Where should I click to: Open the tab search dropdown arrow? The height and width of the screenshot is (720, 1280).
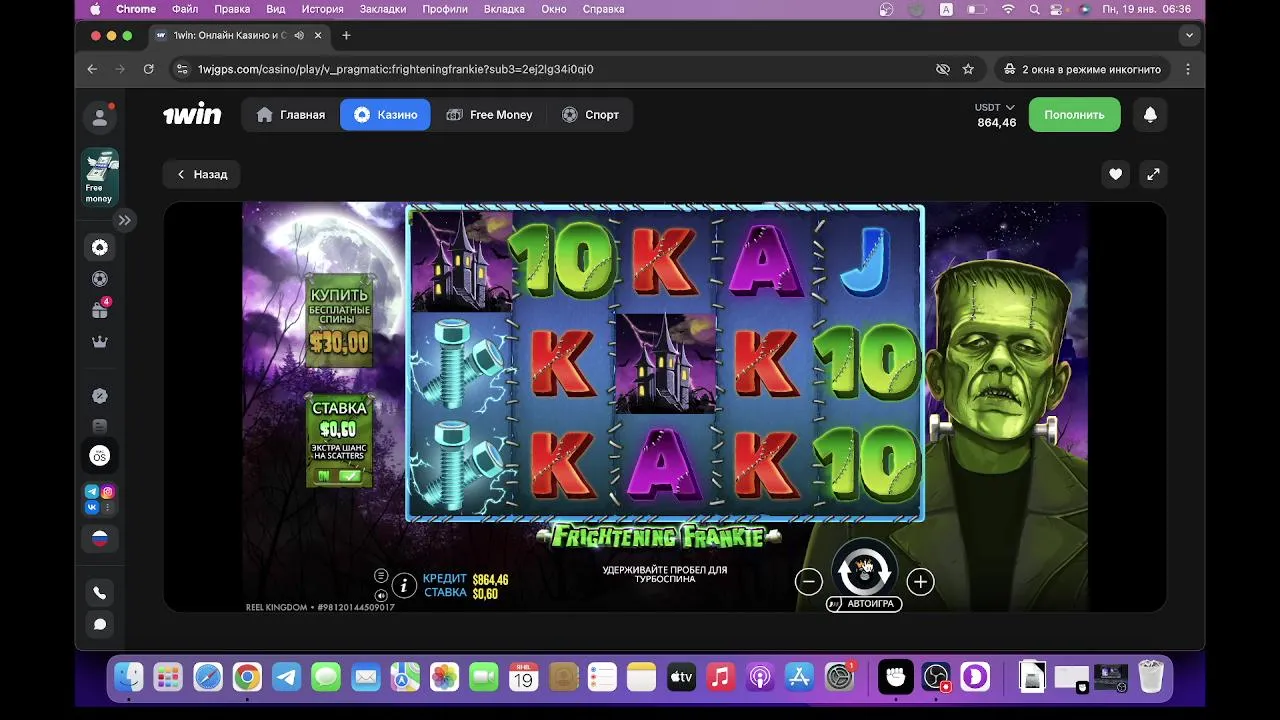click(1189, 35)
